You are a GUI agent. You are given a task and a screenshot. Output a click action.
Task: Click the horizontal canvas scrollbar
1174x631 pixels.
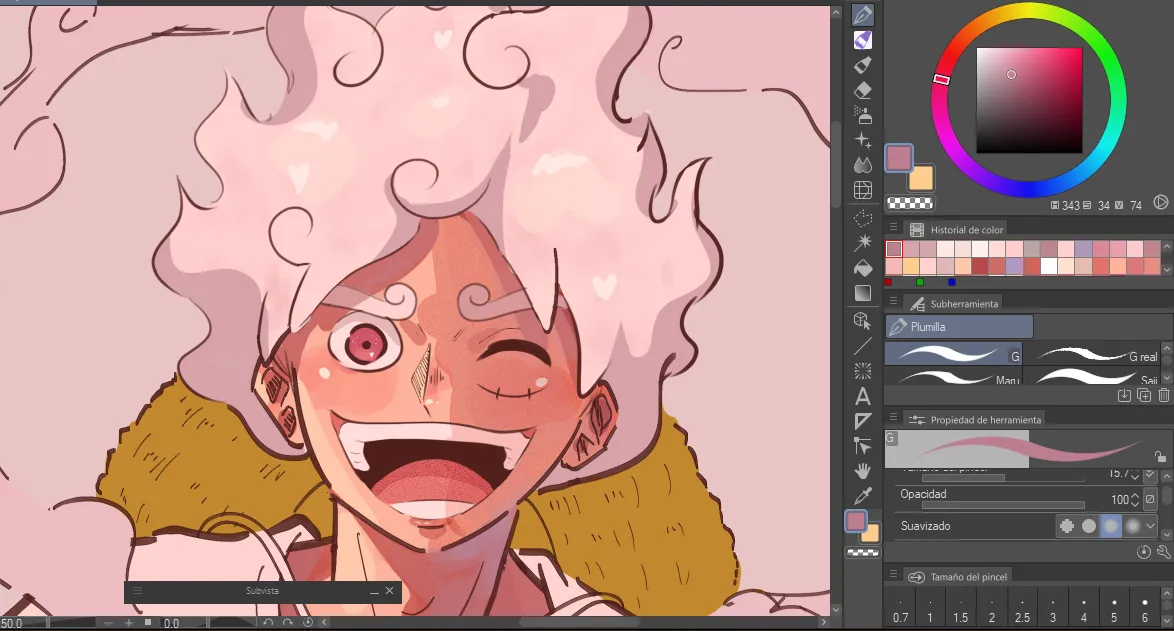pyautogui.click(x=579, y=622)
